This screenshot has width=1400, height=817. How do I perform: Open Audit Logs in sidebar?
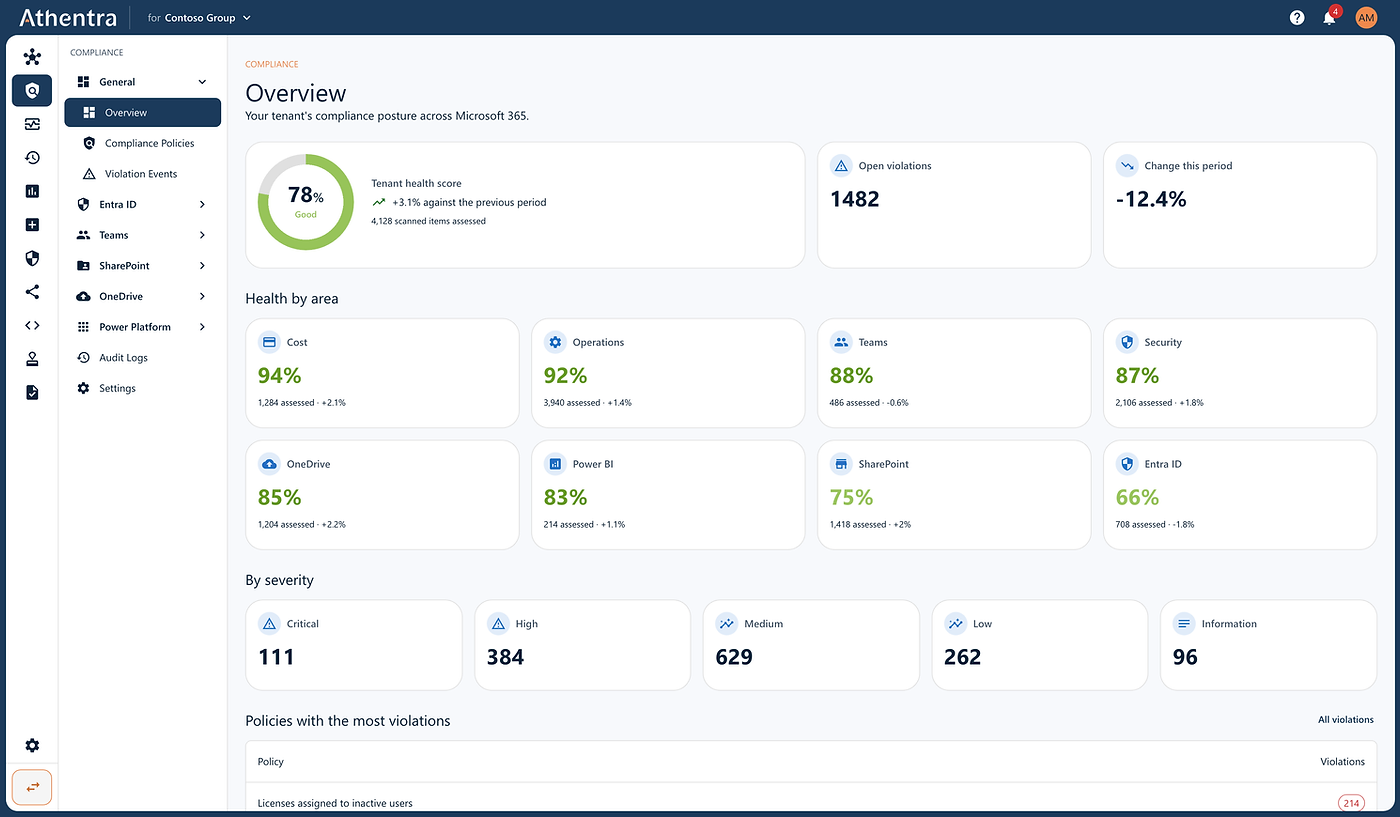143,358
